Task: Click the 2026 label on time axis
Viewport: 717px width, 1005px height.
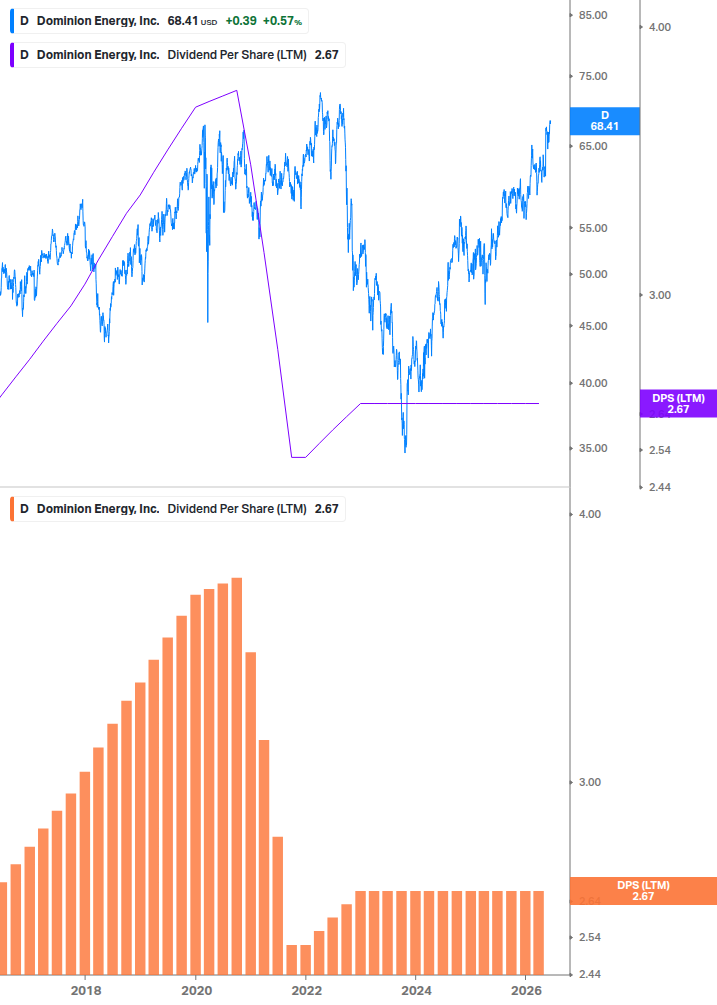Action: point(527,991)
